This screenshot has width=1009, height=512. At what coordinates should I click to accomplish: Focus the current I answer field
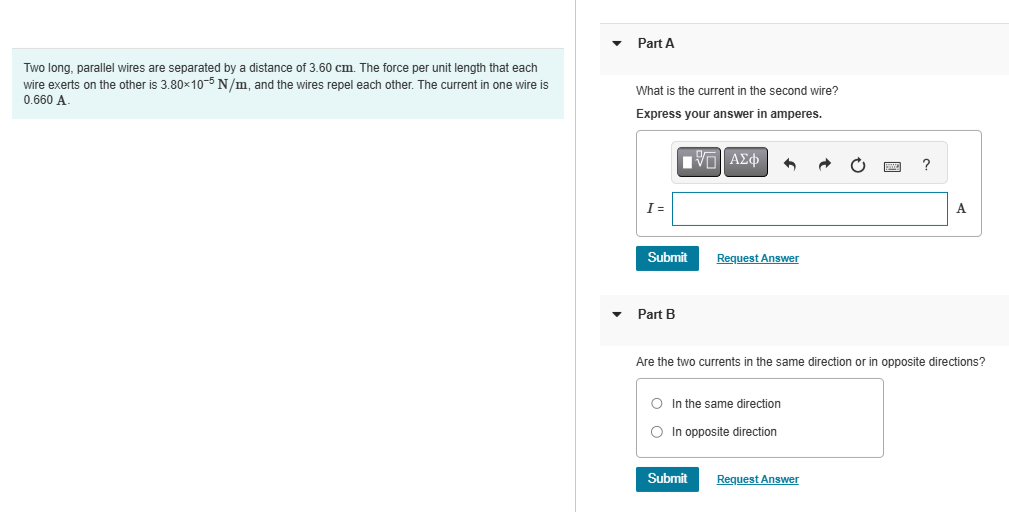[x=810, y=209]
